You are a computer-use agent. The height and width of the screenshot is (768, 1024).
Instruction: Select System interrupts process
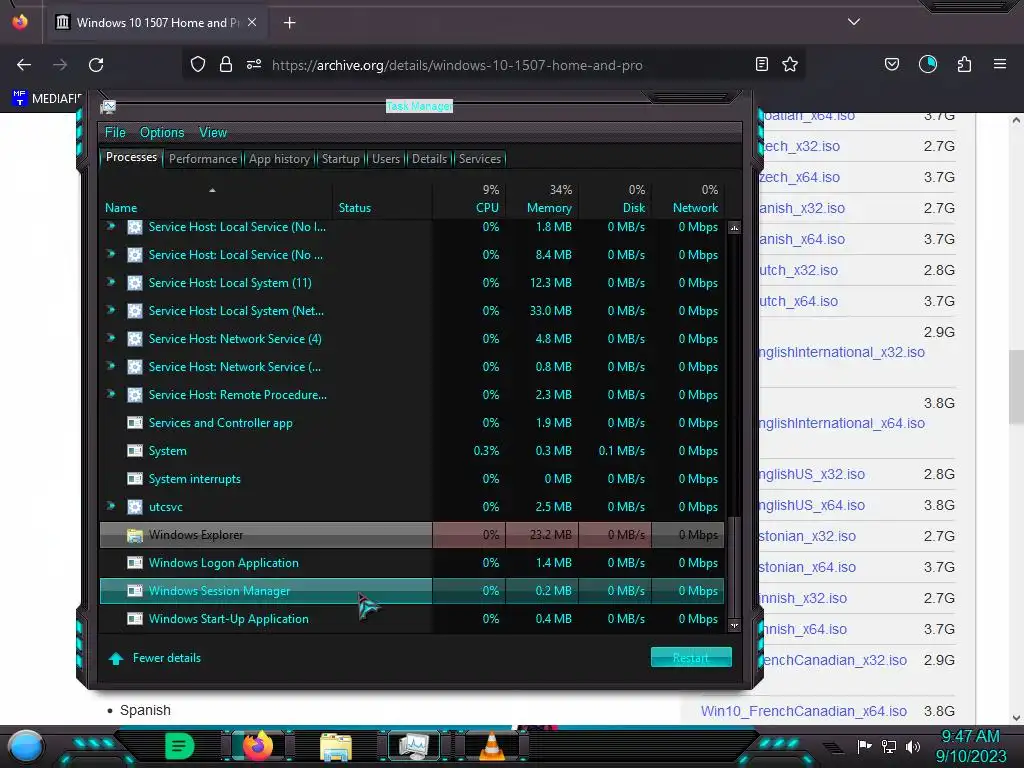(411, 479)
